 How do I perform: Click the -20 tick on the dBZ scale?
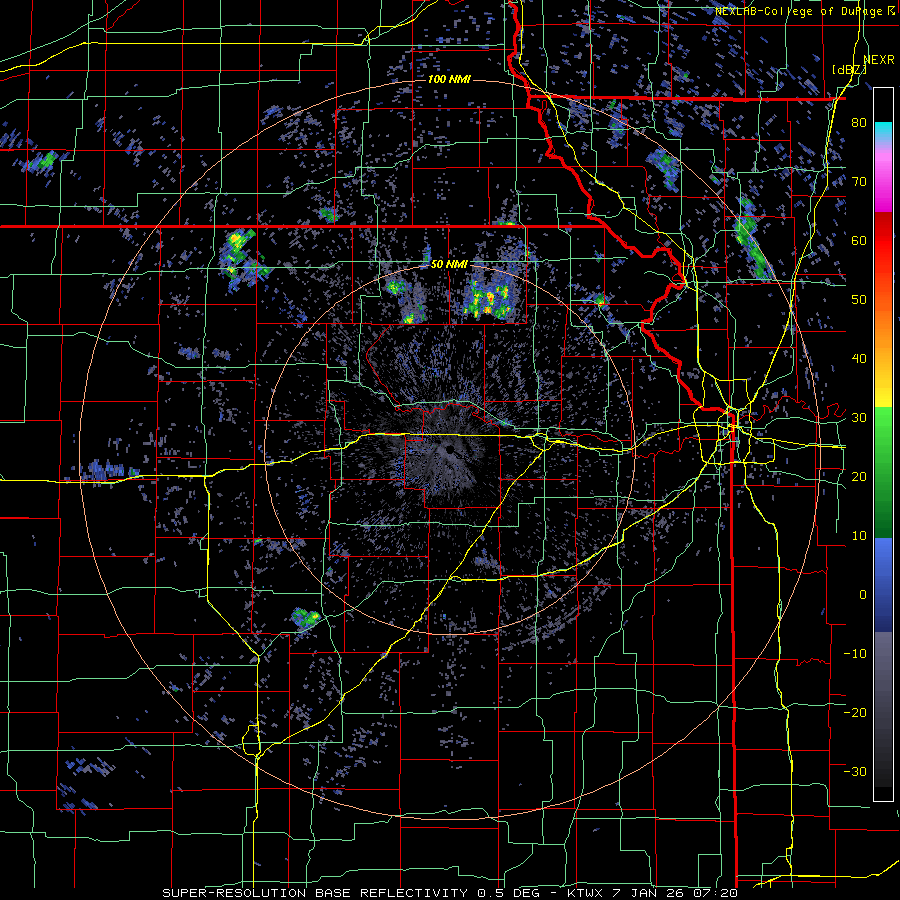855,712
